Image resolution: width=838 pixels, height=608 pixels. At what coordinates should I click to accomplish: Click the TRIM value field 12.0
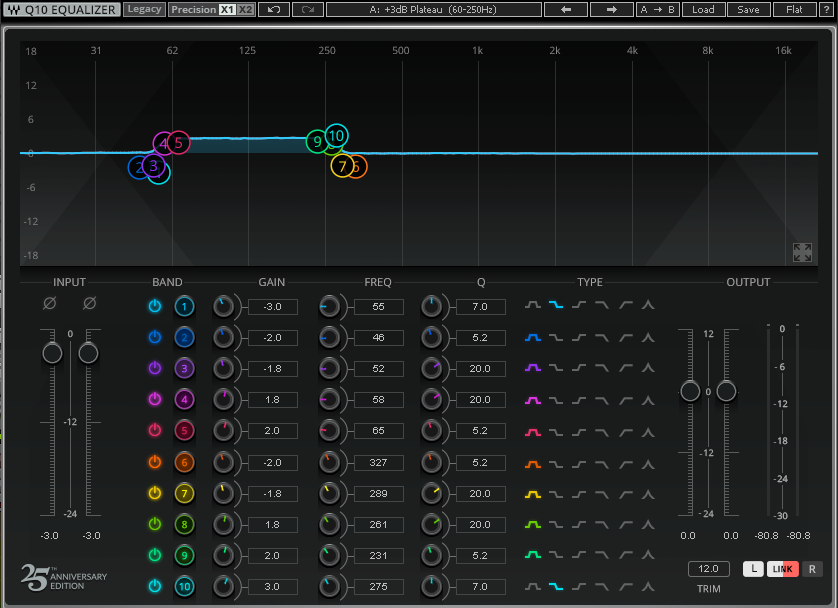pyautogui.click(x=709, y=569)
